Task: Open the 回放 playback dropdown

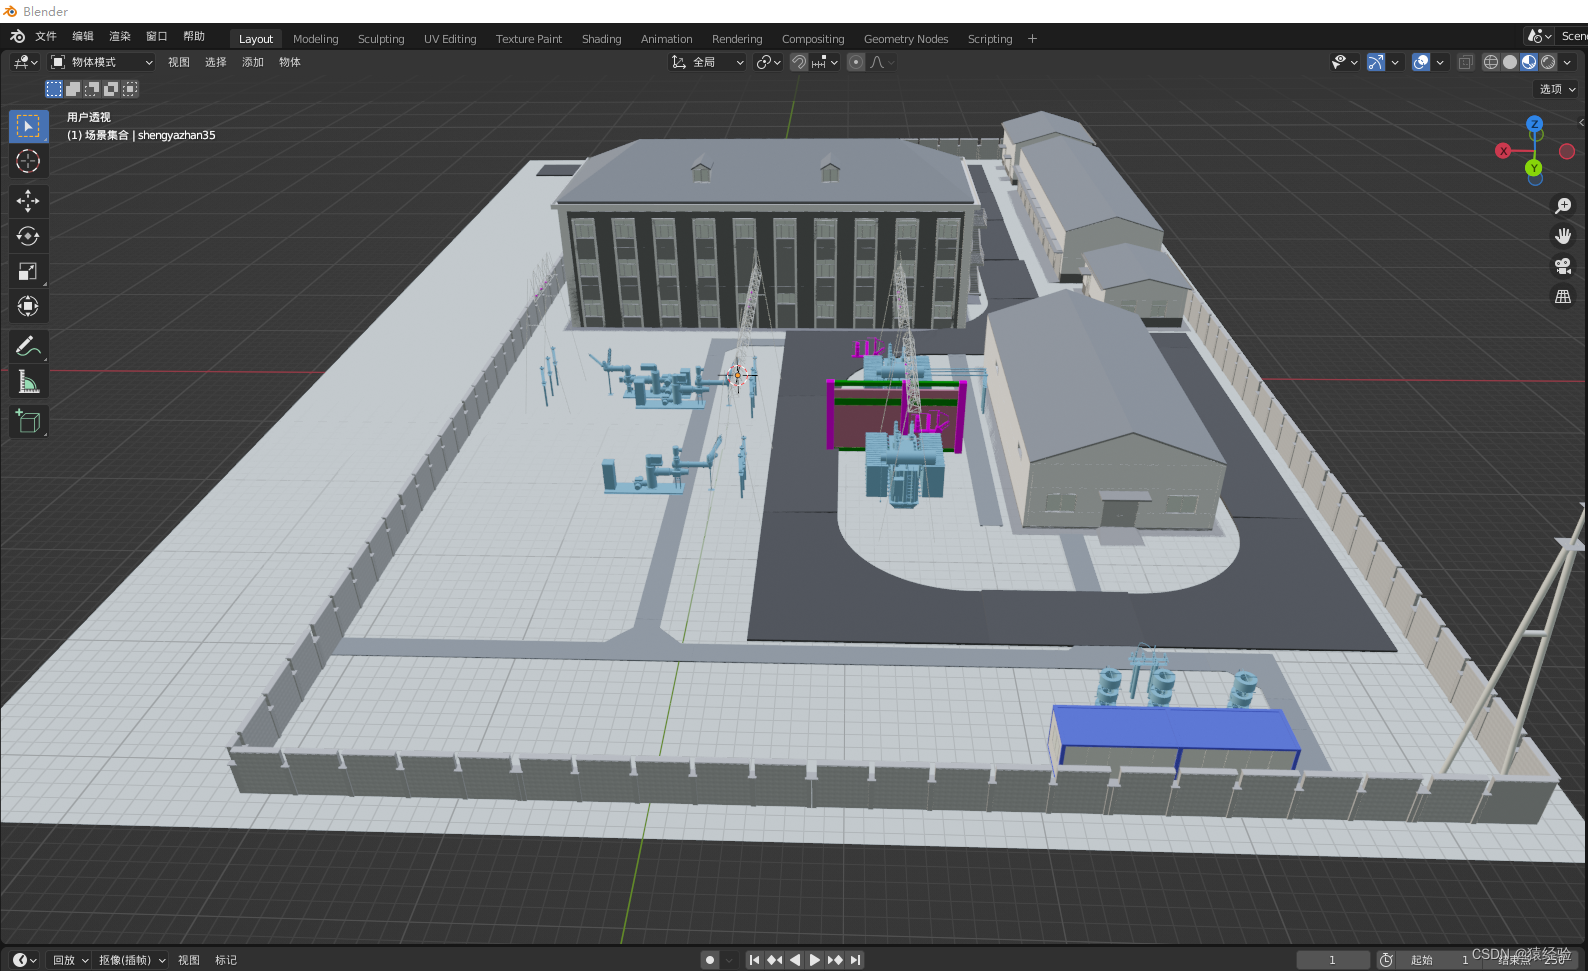Action: [x=70, y=960]
